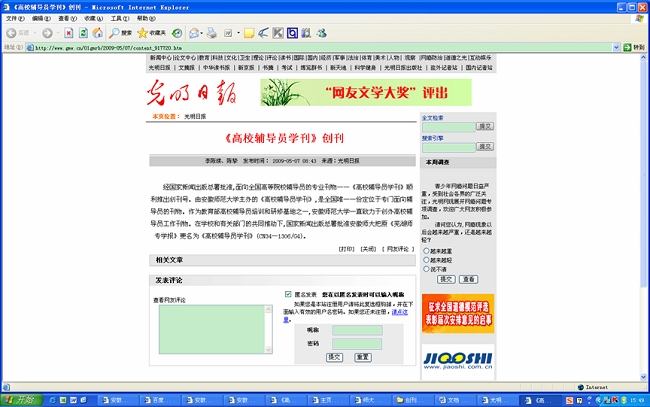The width and height of the screenshot is (650, 407).
Task: Expand the Mail button dropdown arrow
Action: click(202, 33)
